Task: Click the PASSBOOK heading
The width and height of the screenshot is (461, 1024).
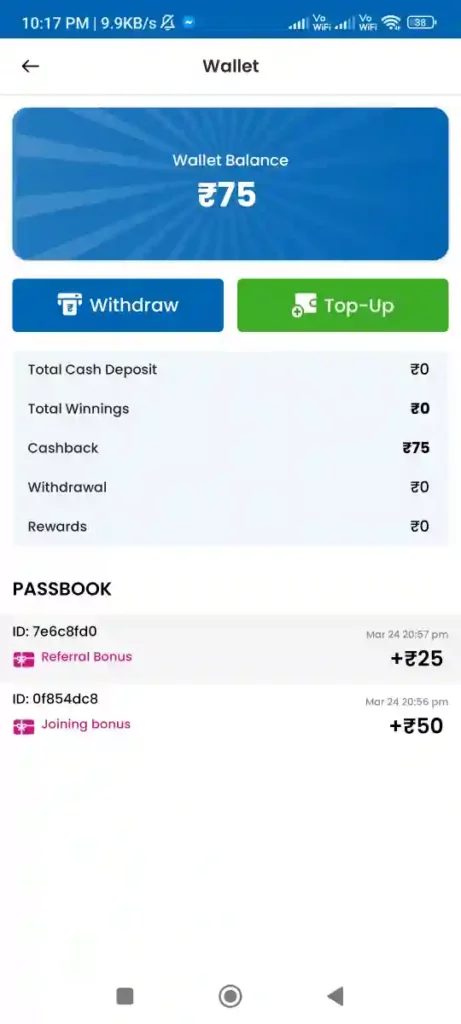Action: [x=62, y=589]
